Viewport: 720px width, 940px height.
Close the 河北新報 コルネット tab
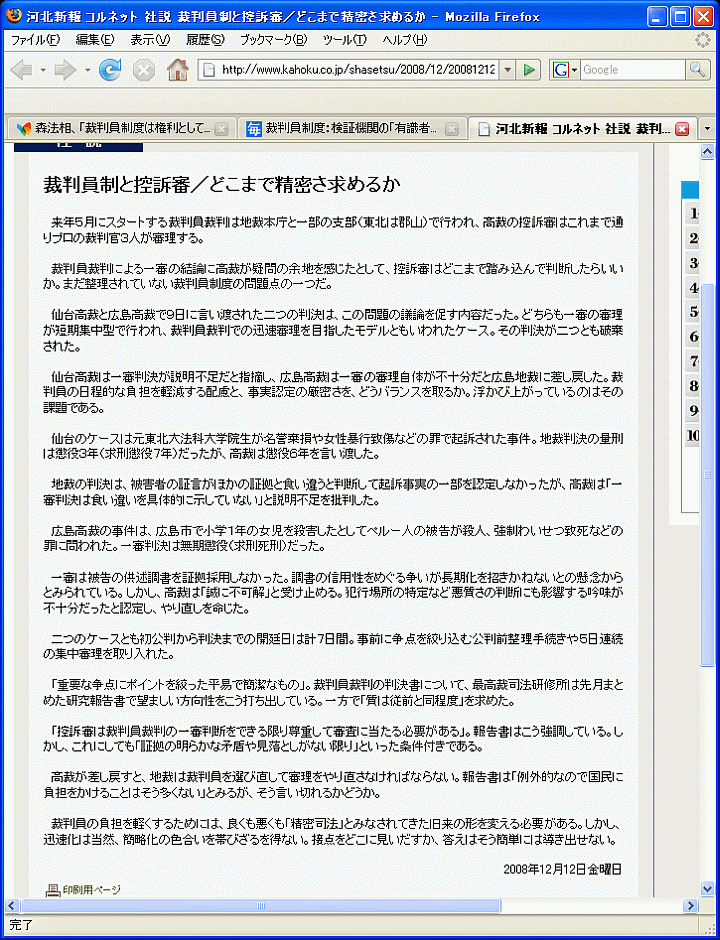click(x=682, y=129)
